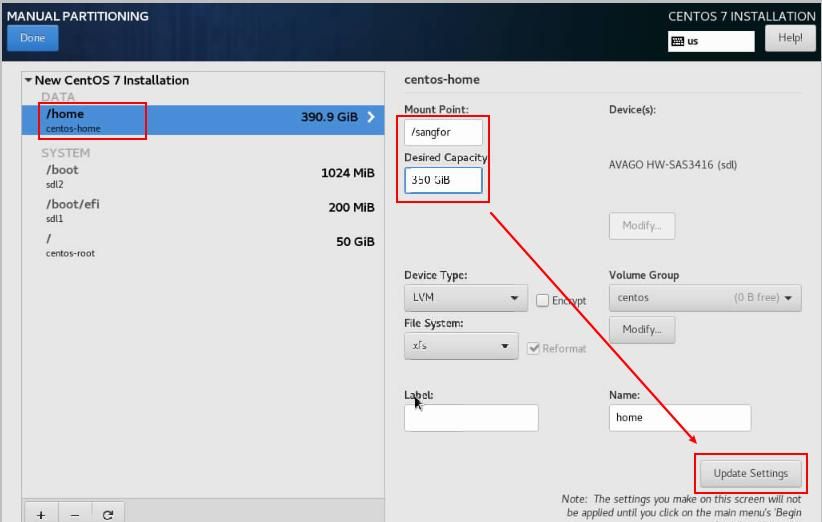Click the Modify button under Volume Group
Viewport: 822px width, 522px height.
641,329
